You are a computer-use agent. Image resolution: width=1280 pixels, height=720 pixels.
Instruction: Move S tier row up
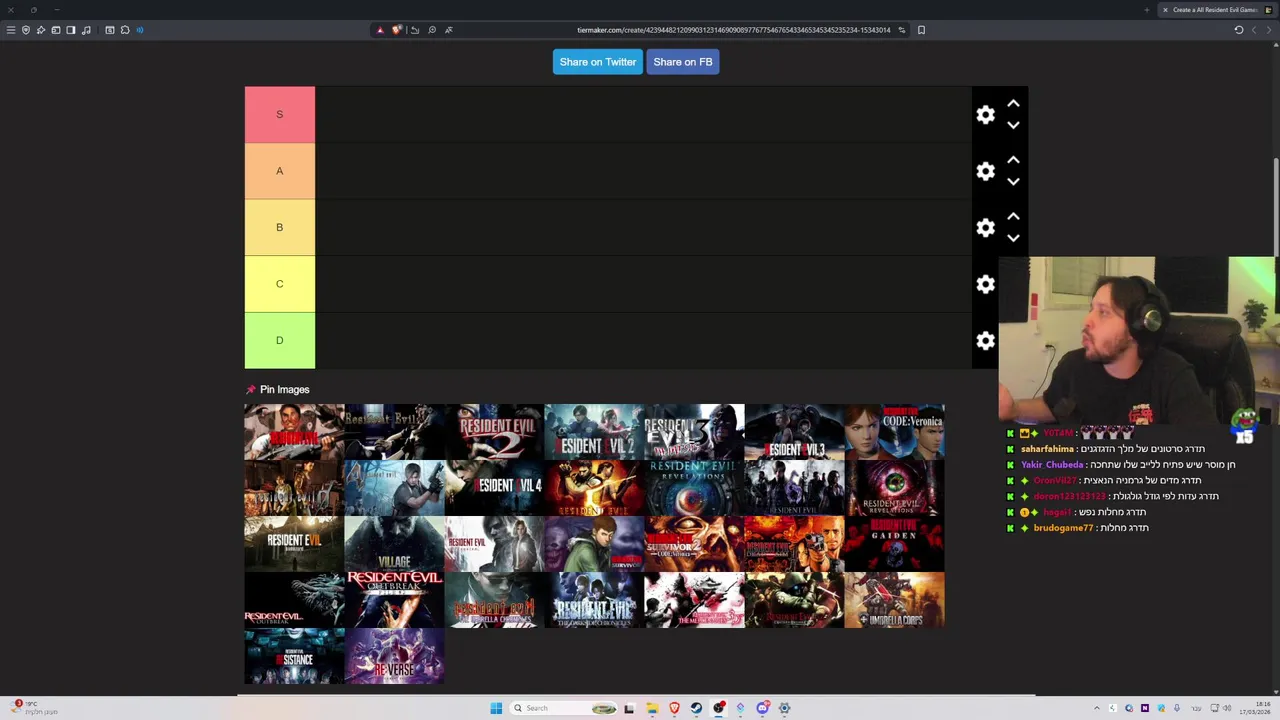1013,103
